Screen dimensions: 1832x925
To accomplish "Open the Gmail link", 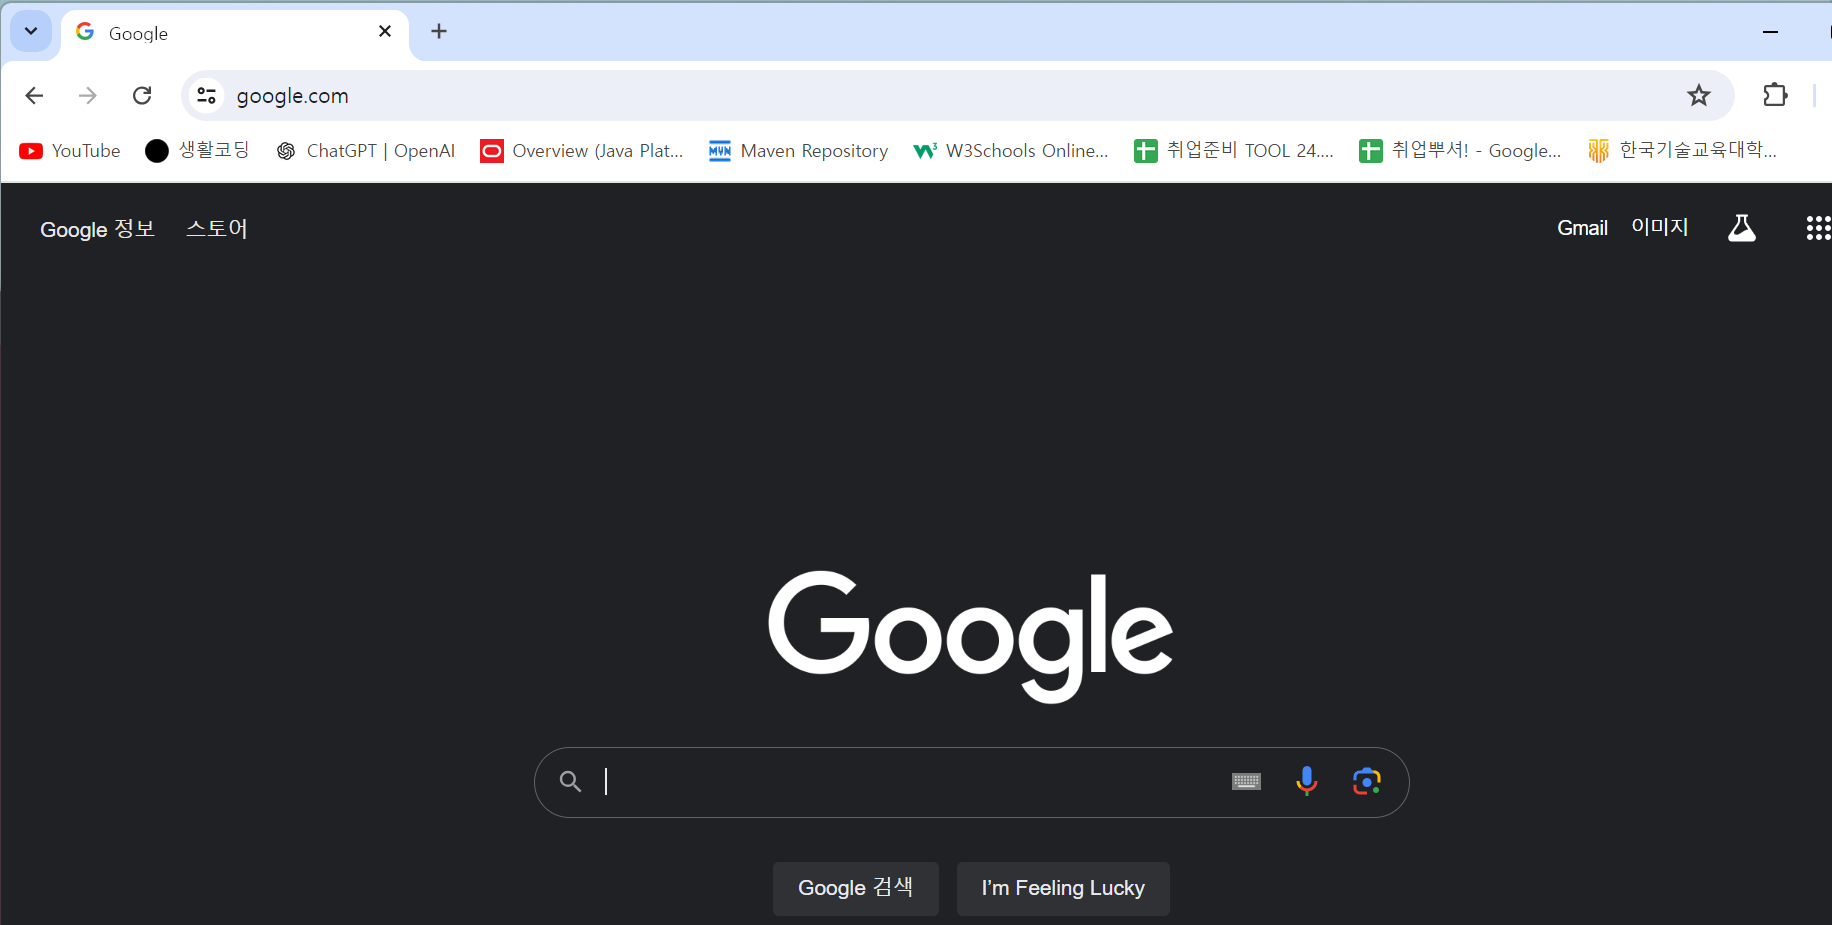I will pyautogui.click(x=1582, y=228).
